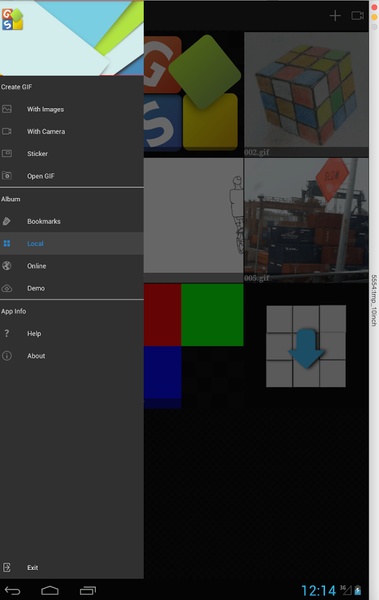
Task: Tap the camera record icon in top bar
Action: tap(358, 15)
